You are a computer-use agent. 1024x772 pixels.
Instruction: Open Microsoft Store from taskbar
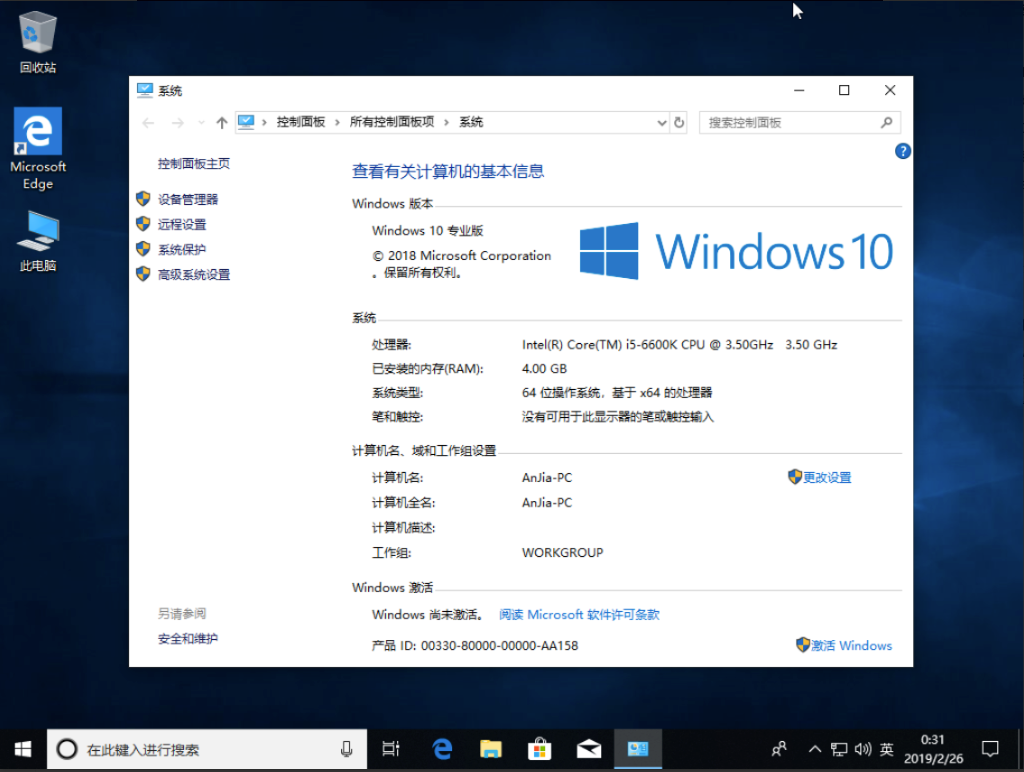539,749
